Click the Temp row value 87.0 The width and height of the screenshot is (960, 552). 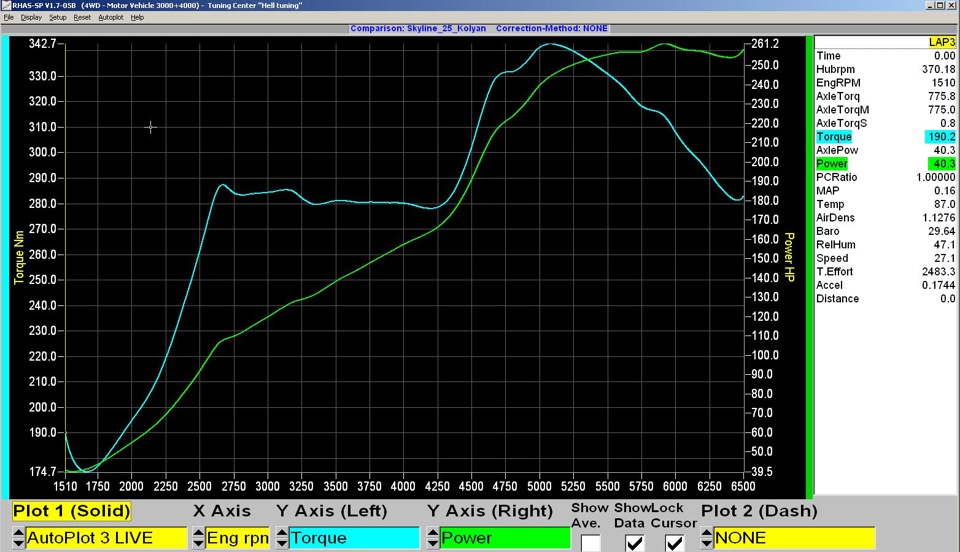pos(945,204)
